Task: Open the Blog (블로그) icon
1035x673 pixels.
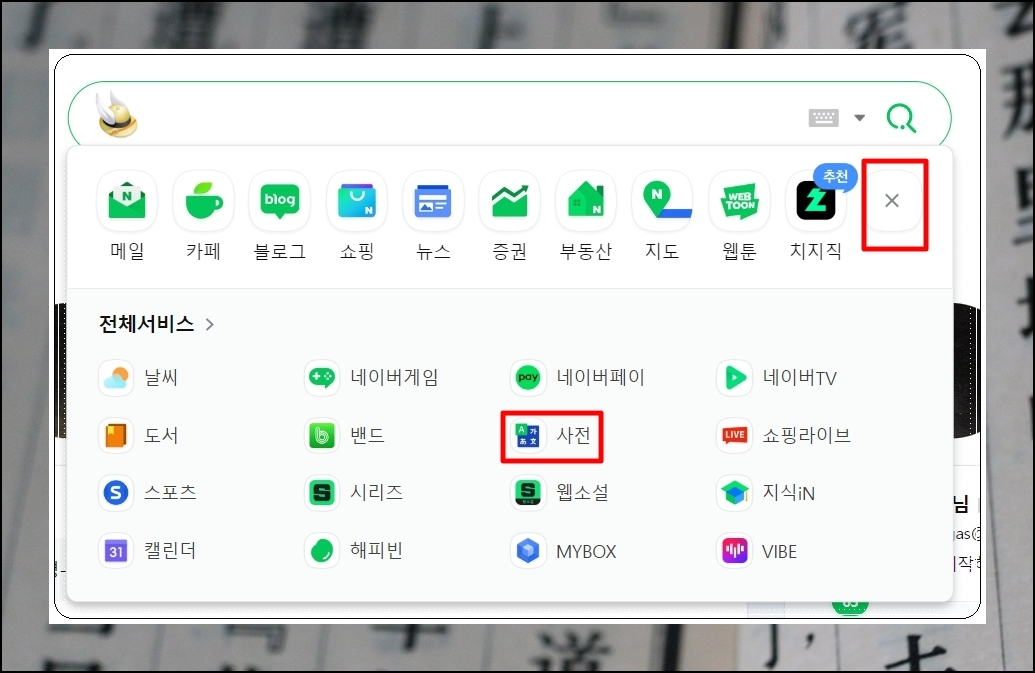Action: pyautogui.click(x=280, y=201)
